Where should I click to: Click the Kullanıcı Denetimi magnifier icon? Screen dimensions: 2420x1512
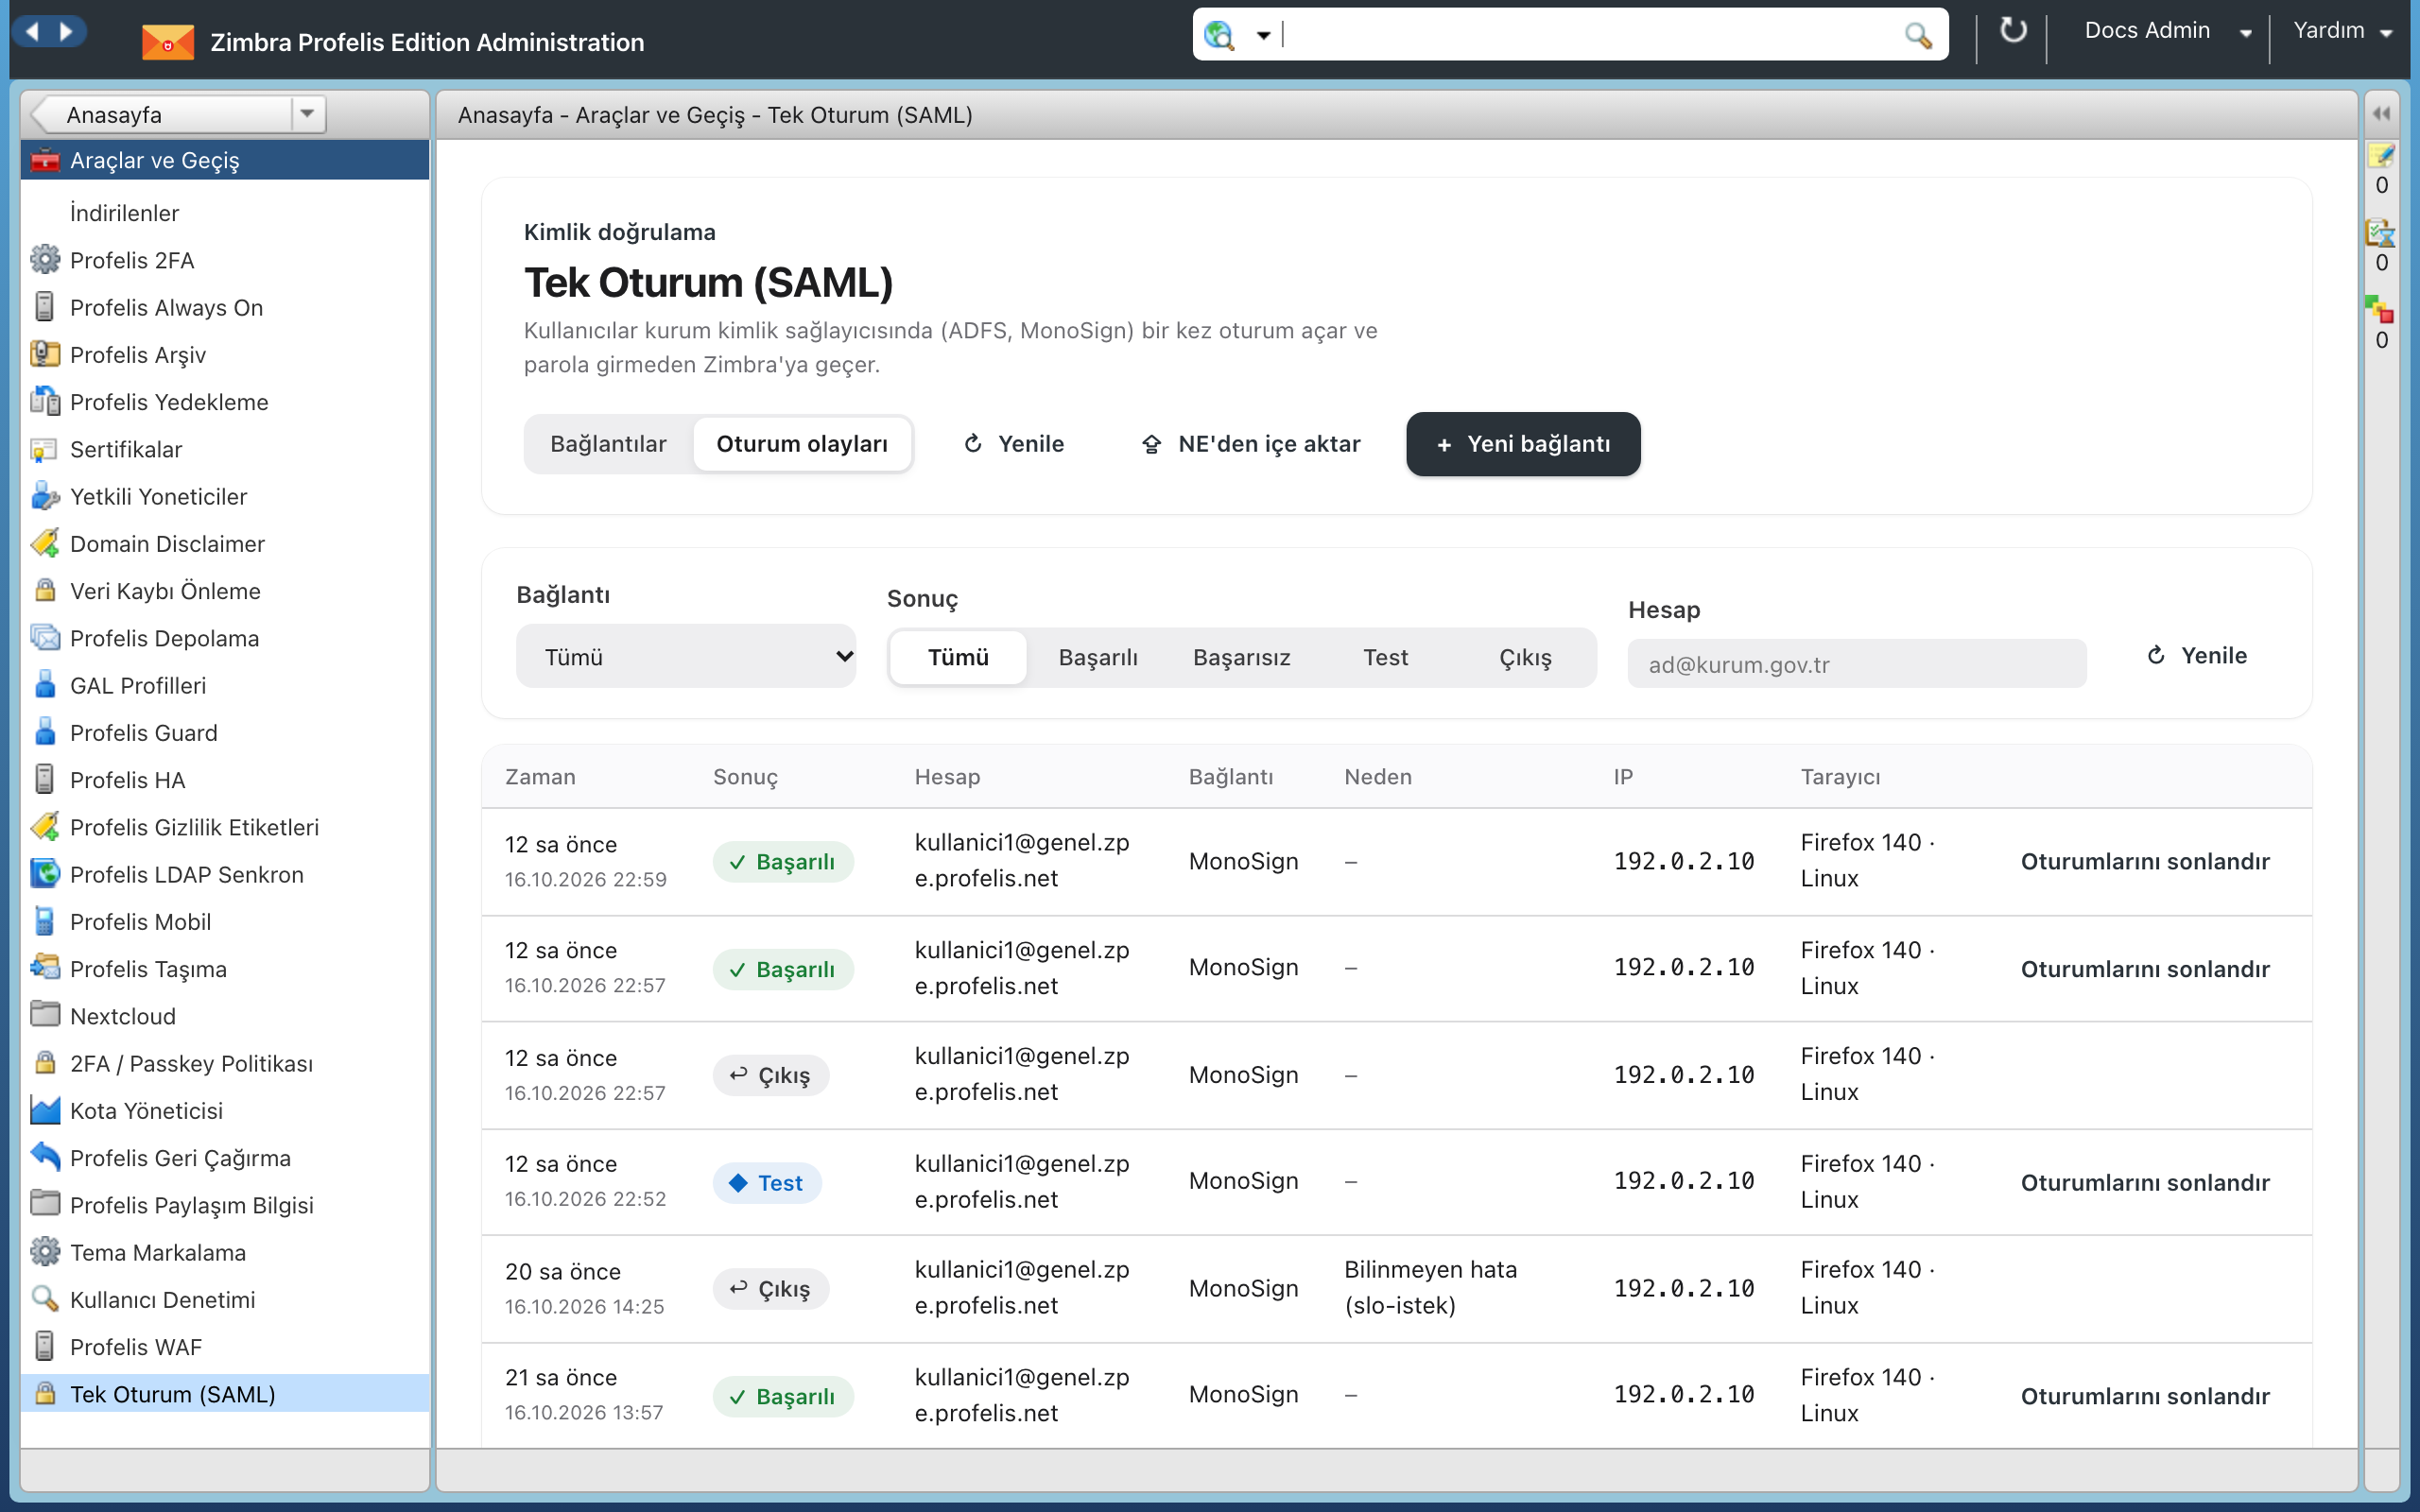[x=45, y=1299]
